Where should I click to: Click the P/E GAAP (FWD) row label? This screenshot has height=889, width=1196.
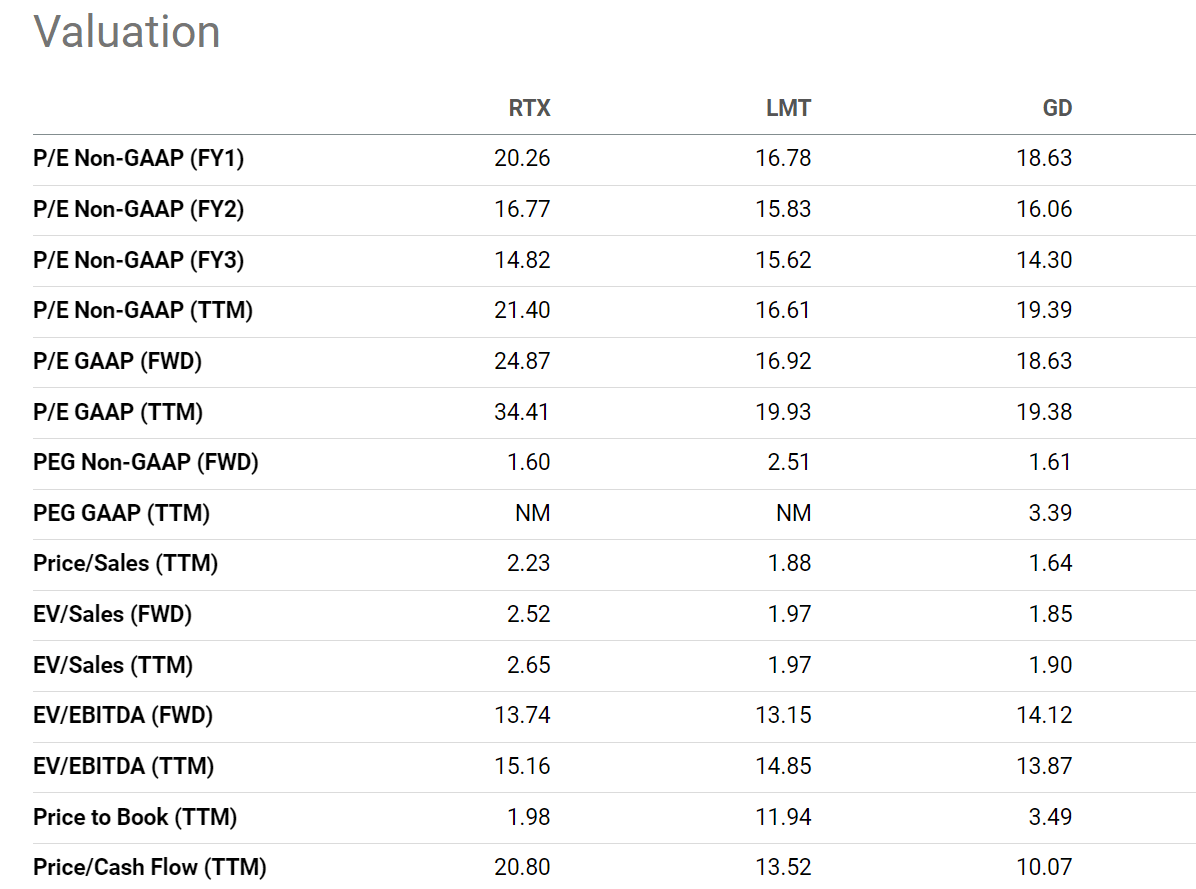coord(117,361)
